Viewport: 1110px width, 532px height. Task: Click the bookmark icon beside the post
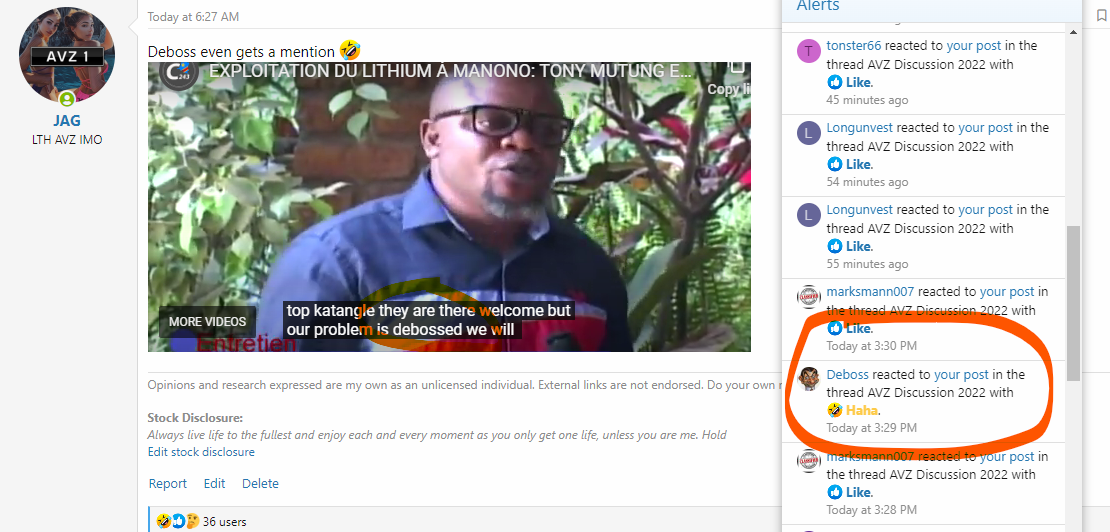[1101, 16]
